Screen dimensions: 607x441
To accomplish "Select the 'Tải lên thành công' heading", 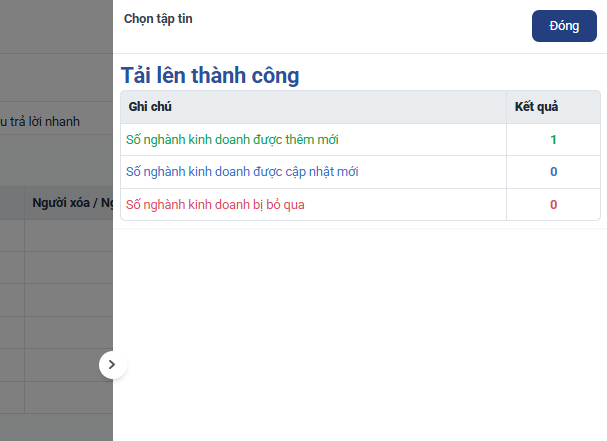I will (x=210, y=75).
